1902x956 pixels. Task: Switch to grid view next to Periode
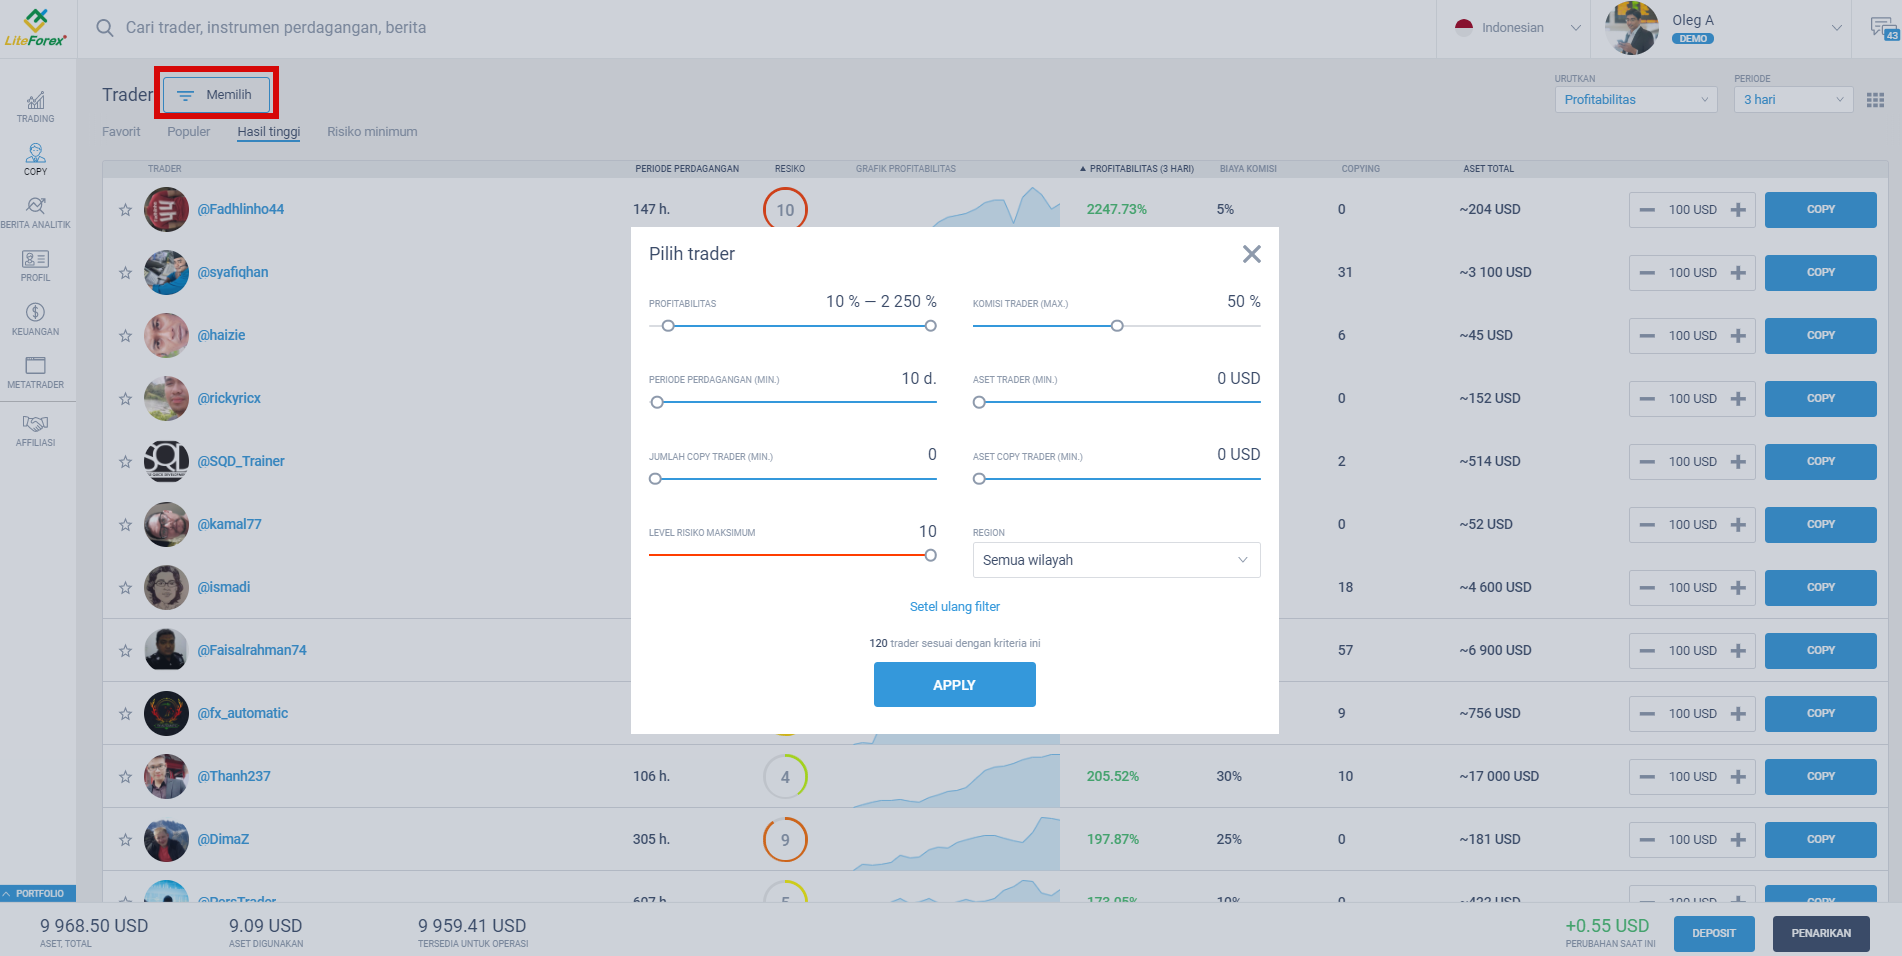point(1875,99)
